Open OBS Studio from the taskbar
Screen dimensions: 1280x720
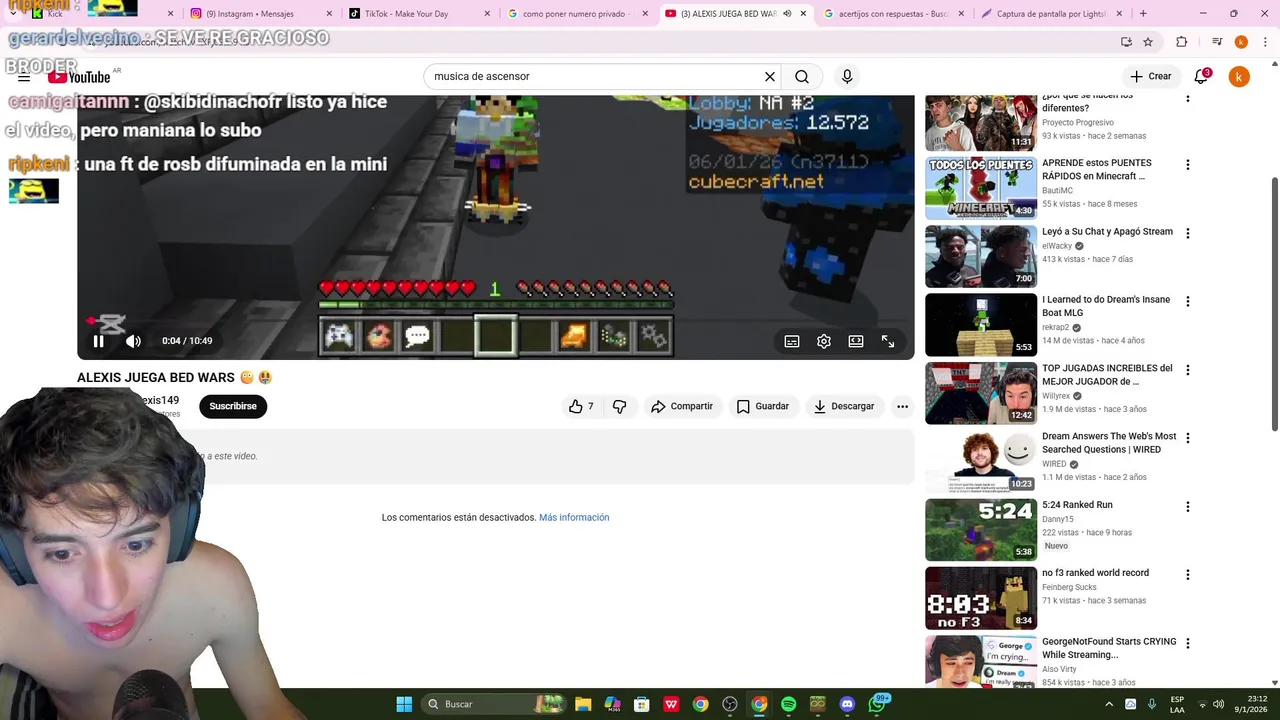point(730,704)
